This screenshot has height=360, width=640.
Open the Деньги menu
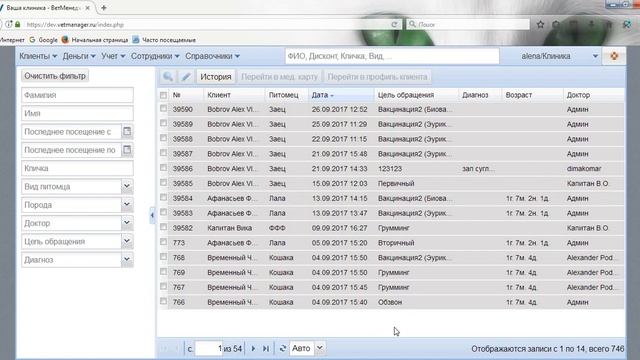79,56
